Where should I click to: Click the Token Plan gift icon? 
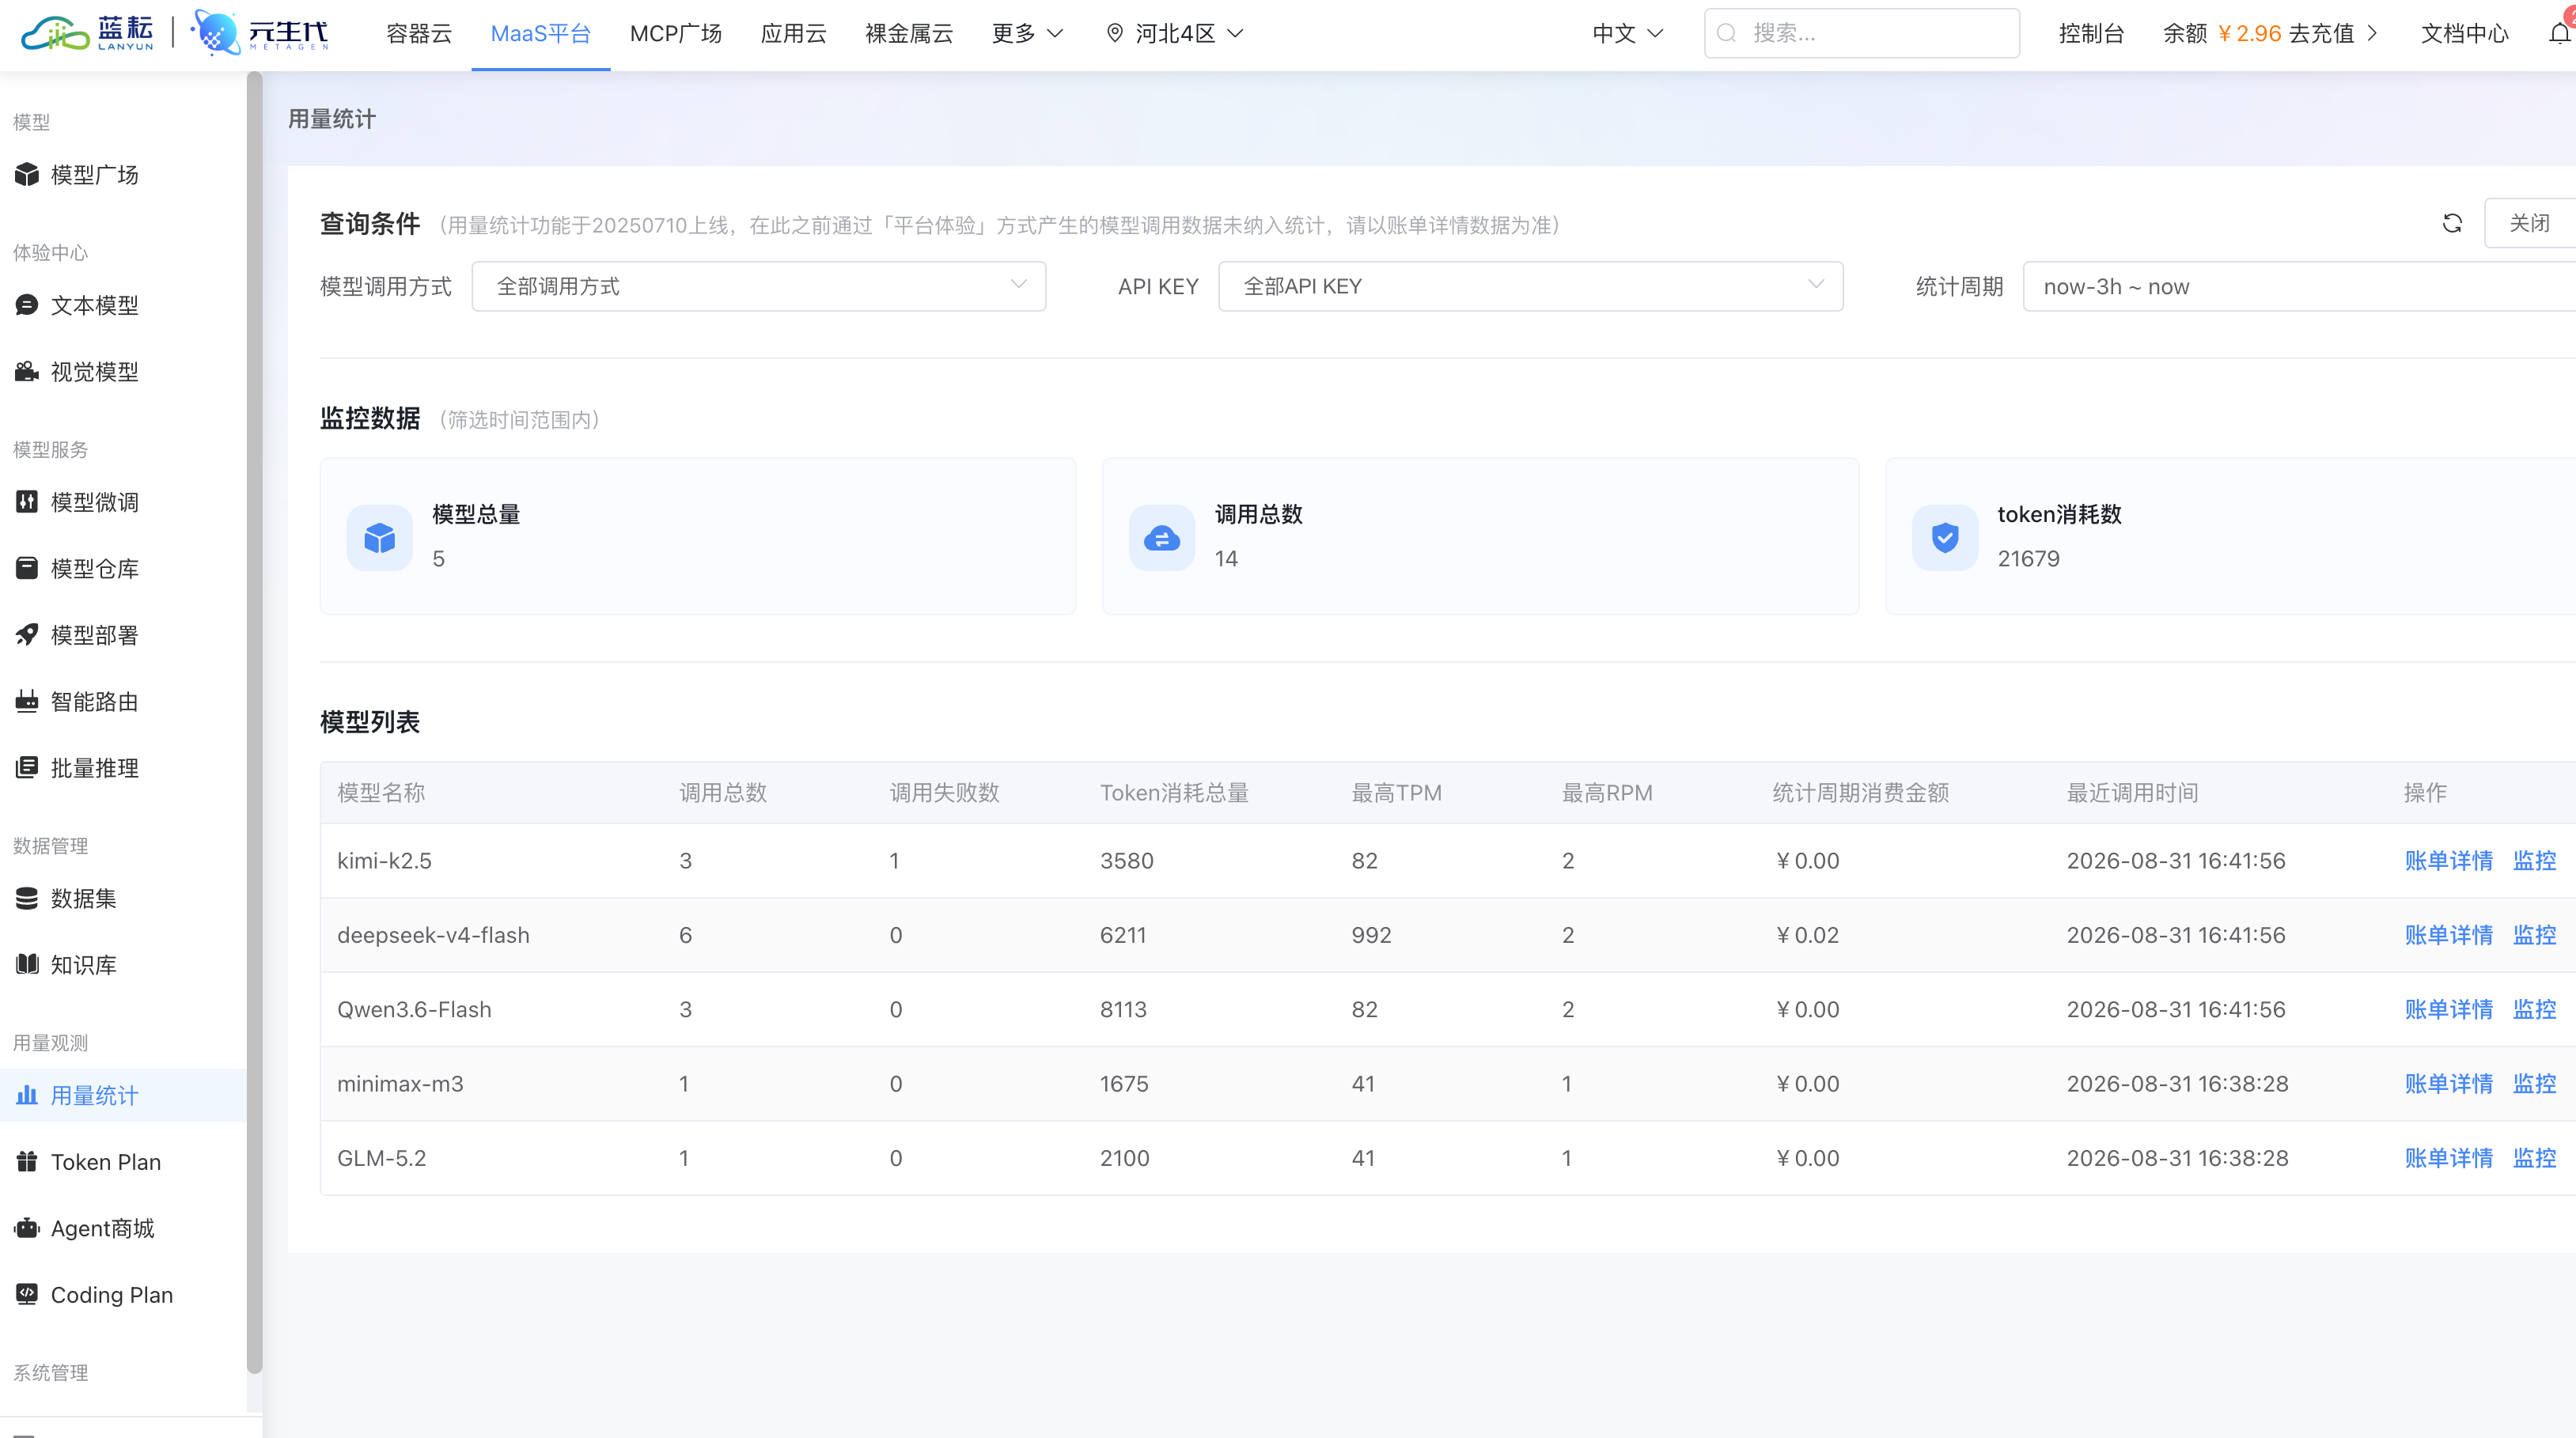point(27,1162)
